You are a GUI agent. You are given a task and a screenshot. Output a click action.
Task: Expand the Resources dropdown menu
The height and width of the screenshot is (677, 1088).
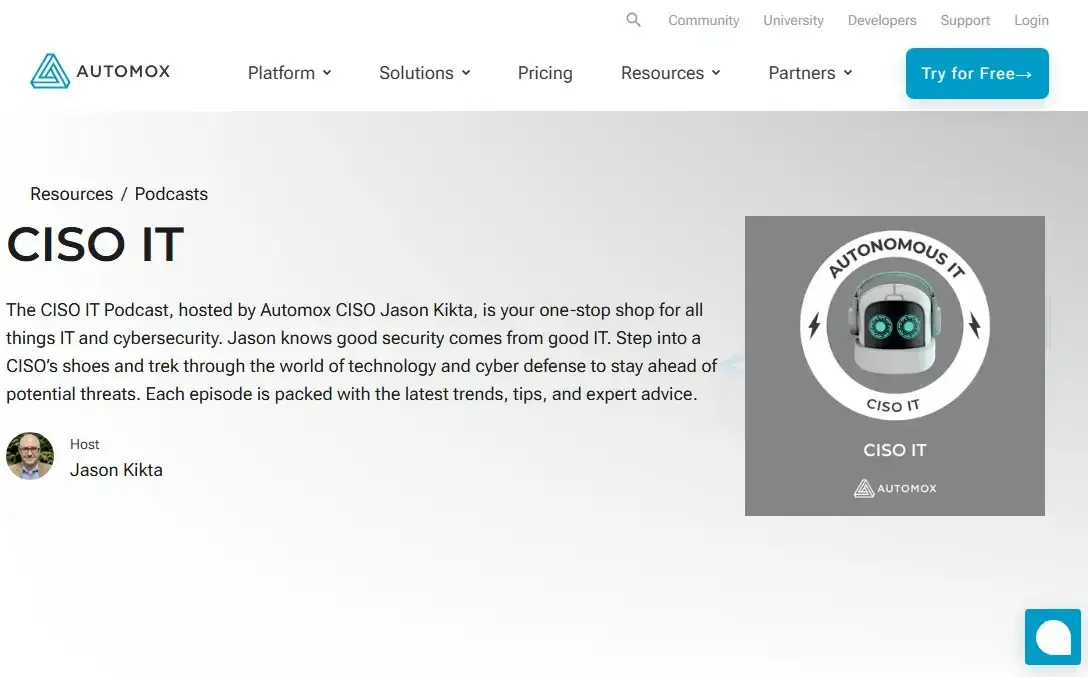pyautogui.click(x=670, y=73)
